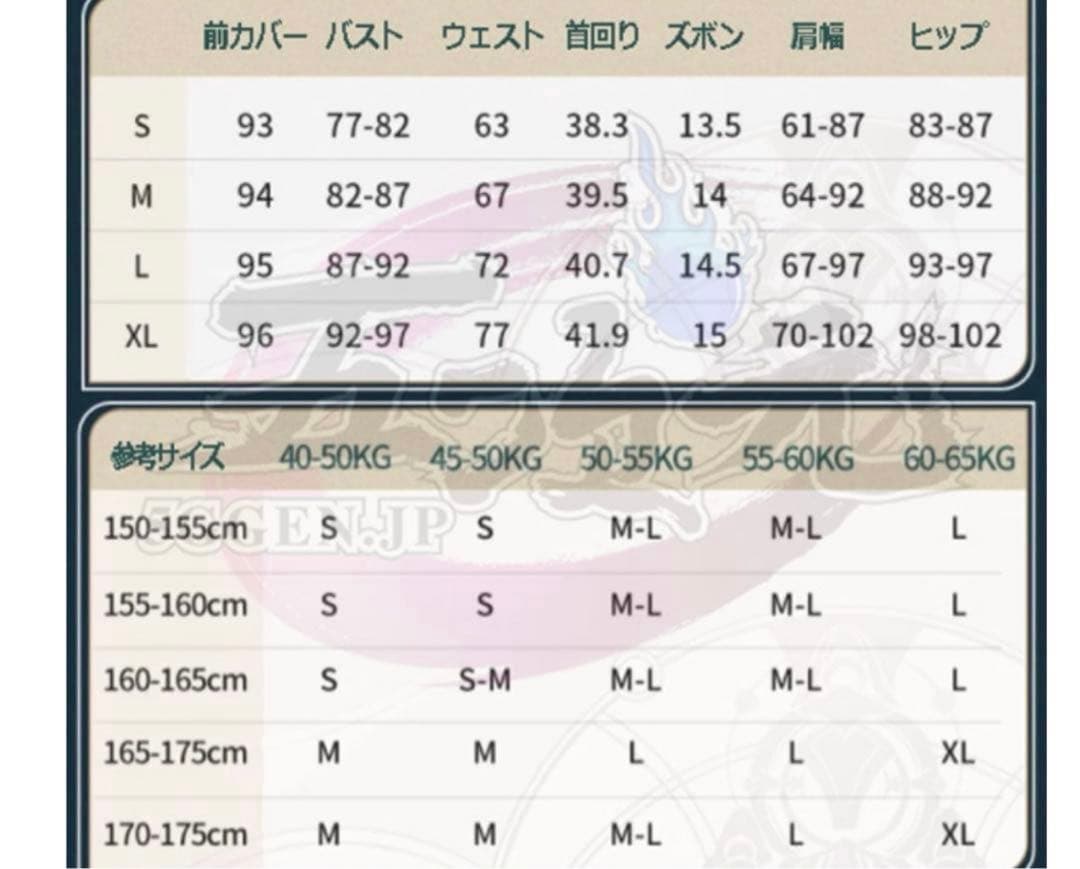1080x869 pixels.
Task: Select the XL row label in top table
Action: point(142,336)
